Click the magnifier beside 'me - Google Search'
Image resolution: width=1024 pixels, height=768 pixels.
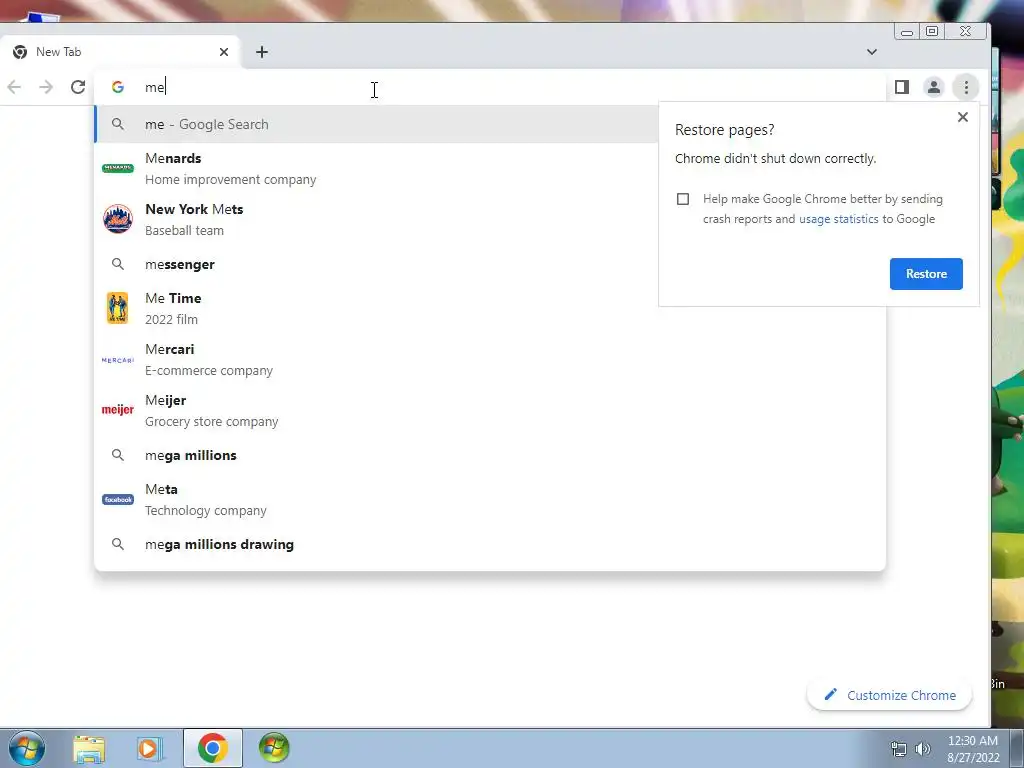118,124
